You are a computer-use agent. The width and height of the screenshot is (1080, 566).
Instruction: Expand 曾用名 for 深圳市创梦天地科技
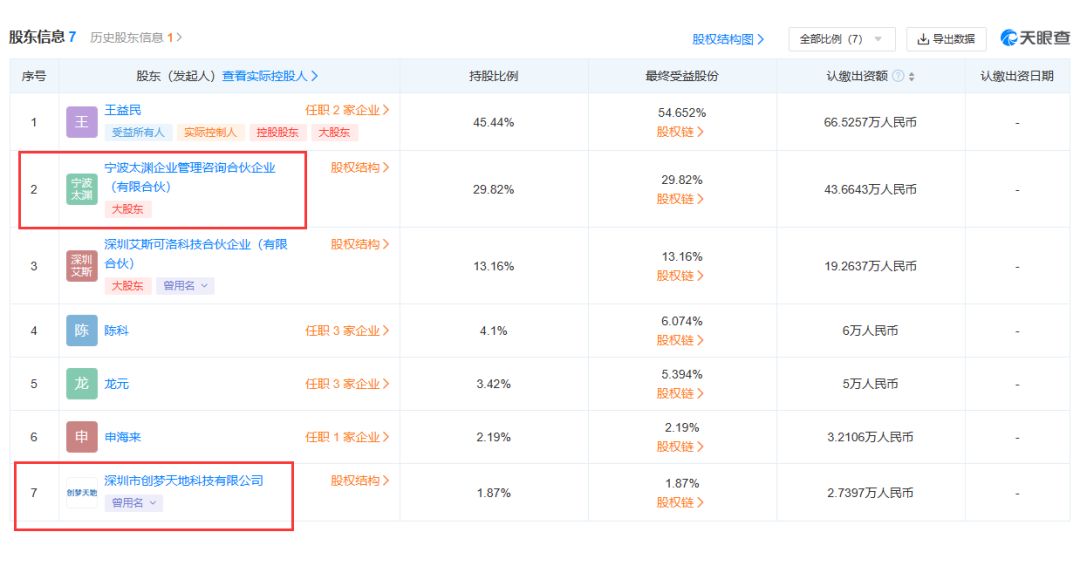[x=133, y=503]
